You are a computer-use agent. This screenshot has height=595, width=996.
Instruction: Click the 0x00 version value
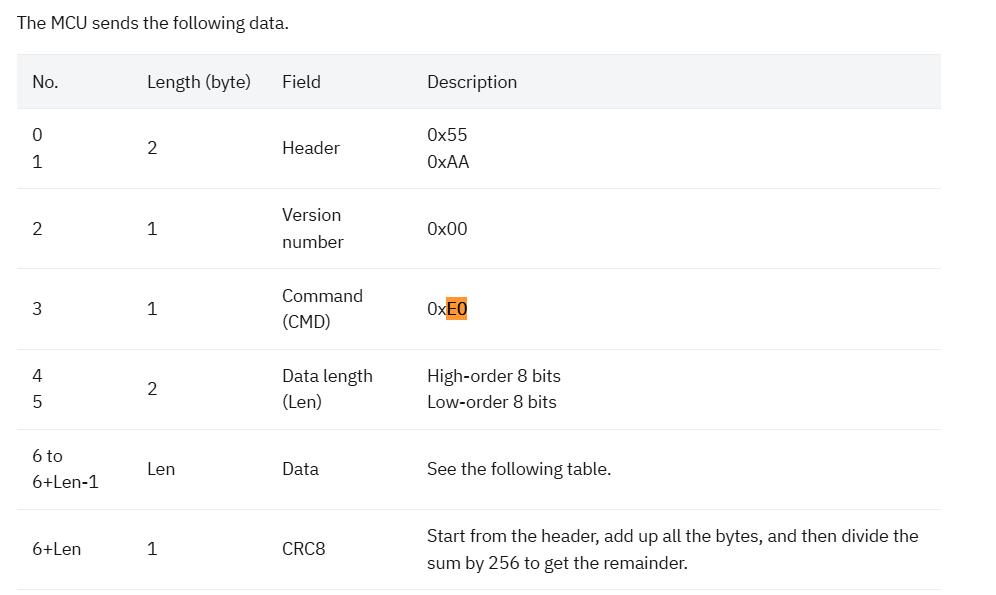click(447, 229)
